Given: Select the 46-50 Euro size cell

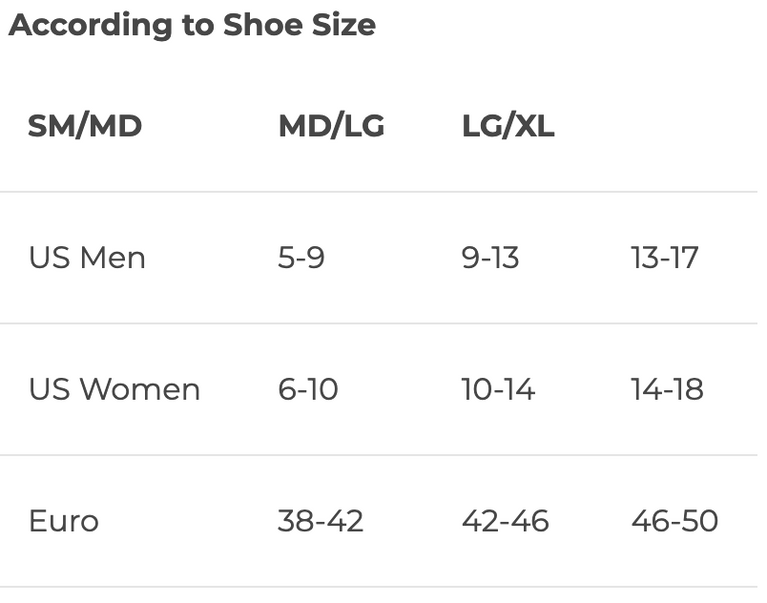Looking at the screenshot, I should (675, 521).
